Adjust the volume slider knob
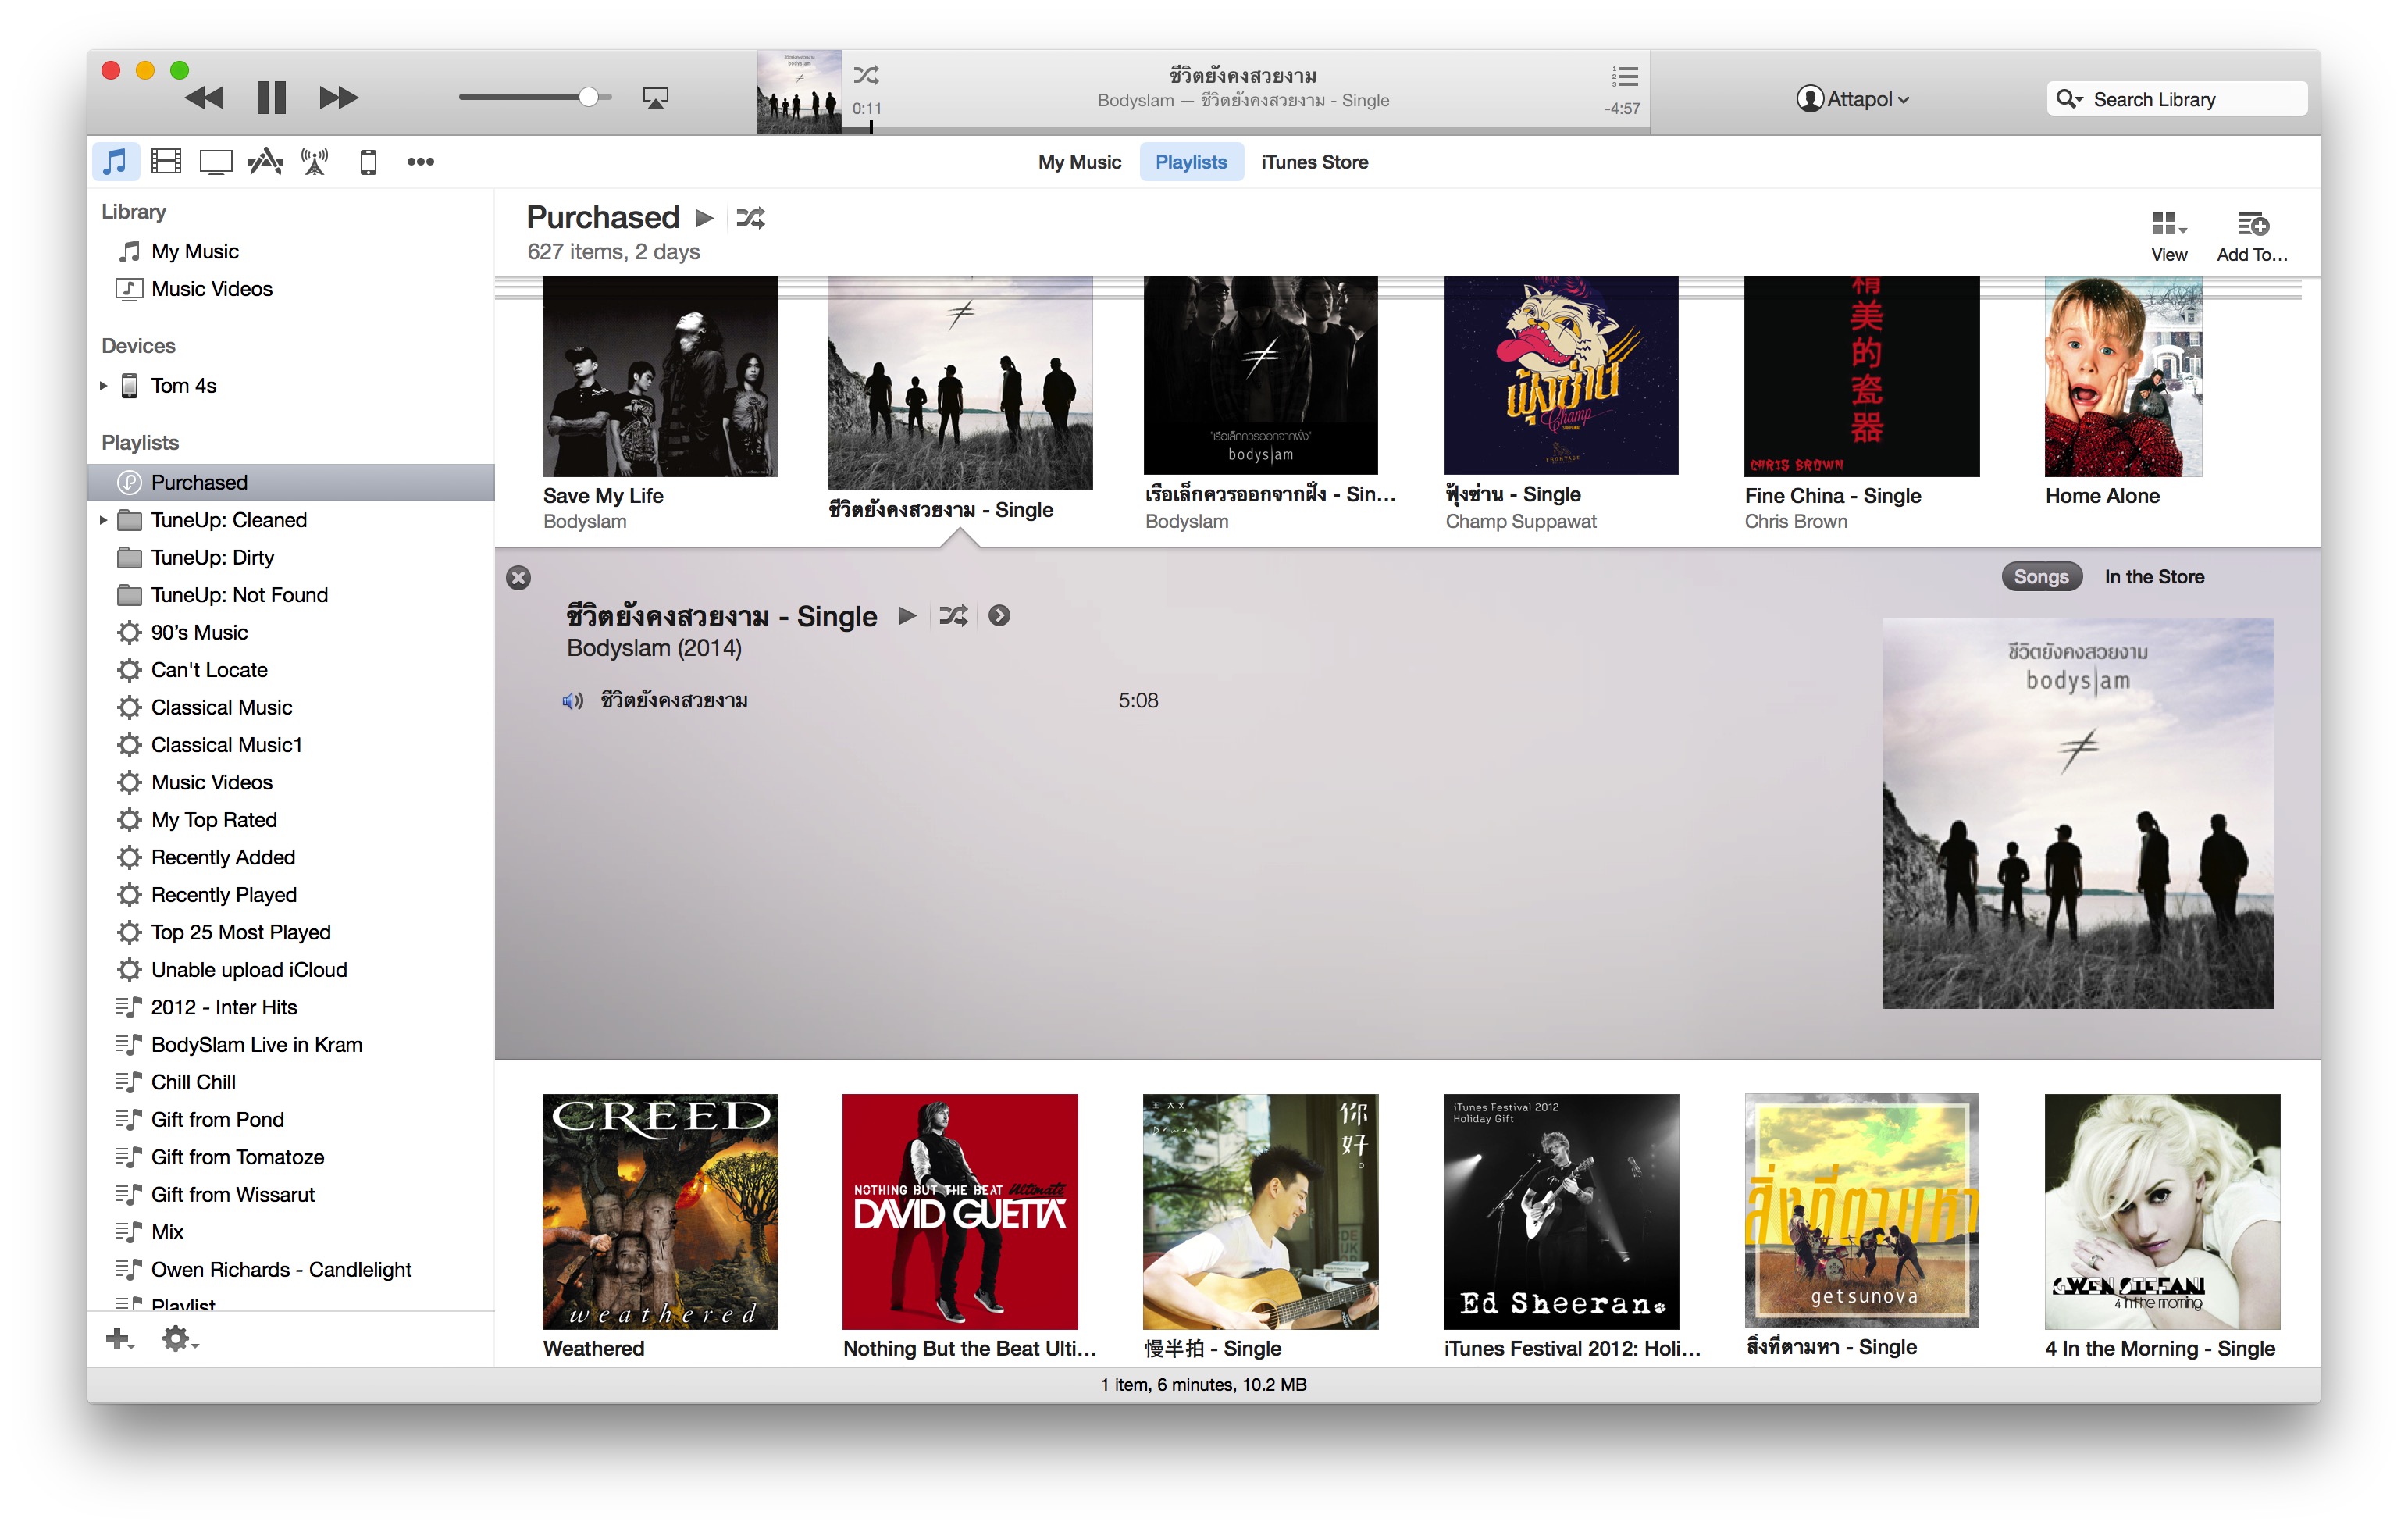2408x1529 pixels. pyautogui.click(x=589, y=97)
